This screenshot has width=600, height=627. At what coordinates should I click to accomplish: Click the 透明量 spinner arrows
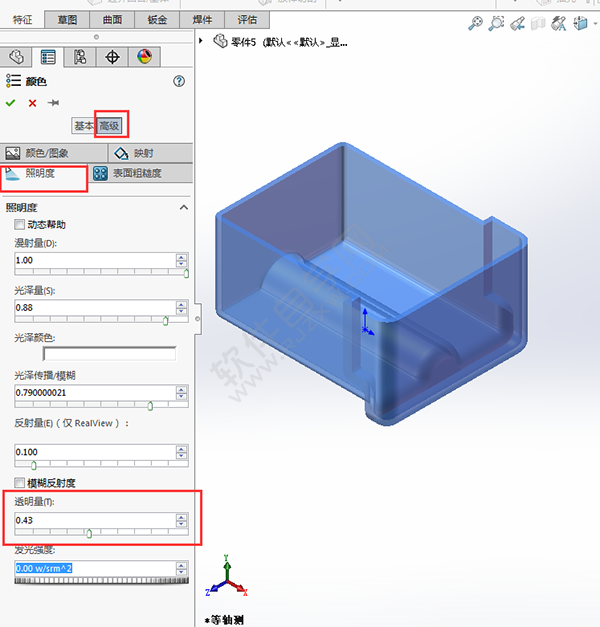[x=181, y=520]
